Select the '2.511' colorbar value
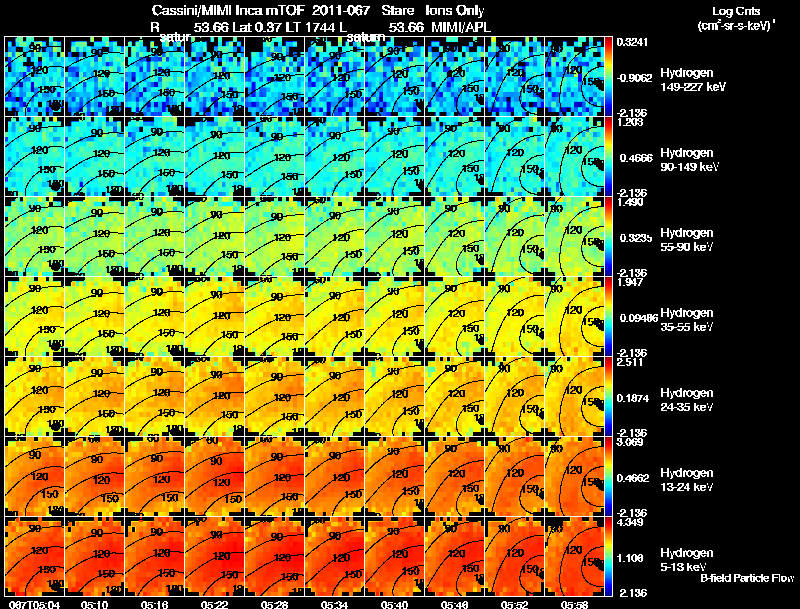The height and width of the screenshot is (609, 800). click(x=630, y=362)
